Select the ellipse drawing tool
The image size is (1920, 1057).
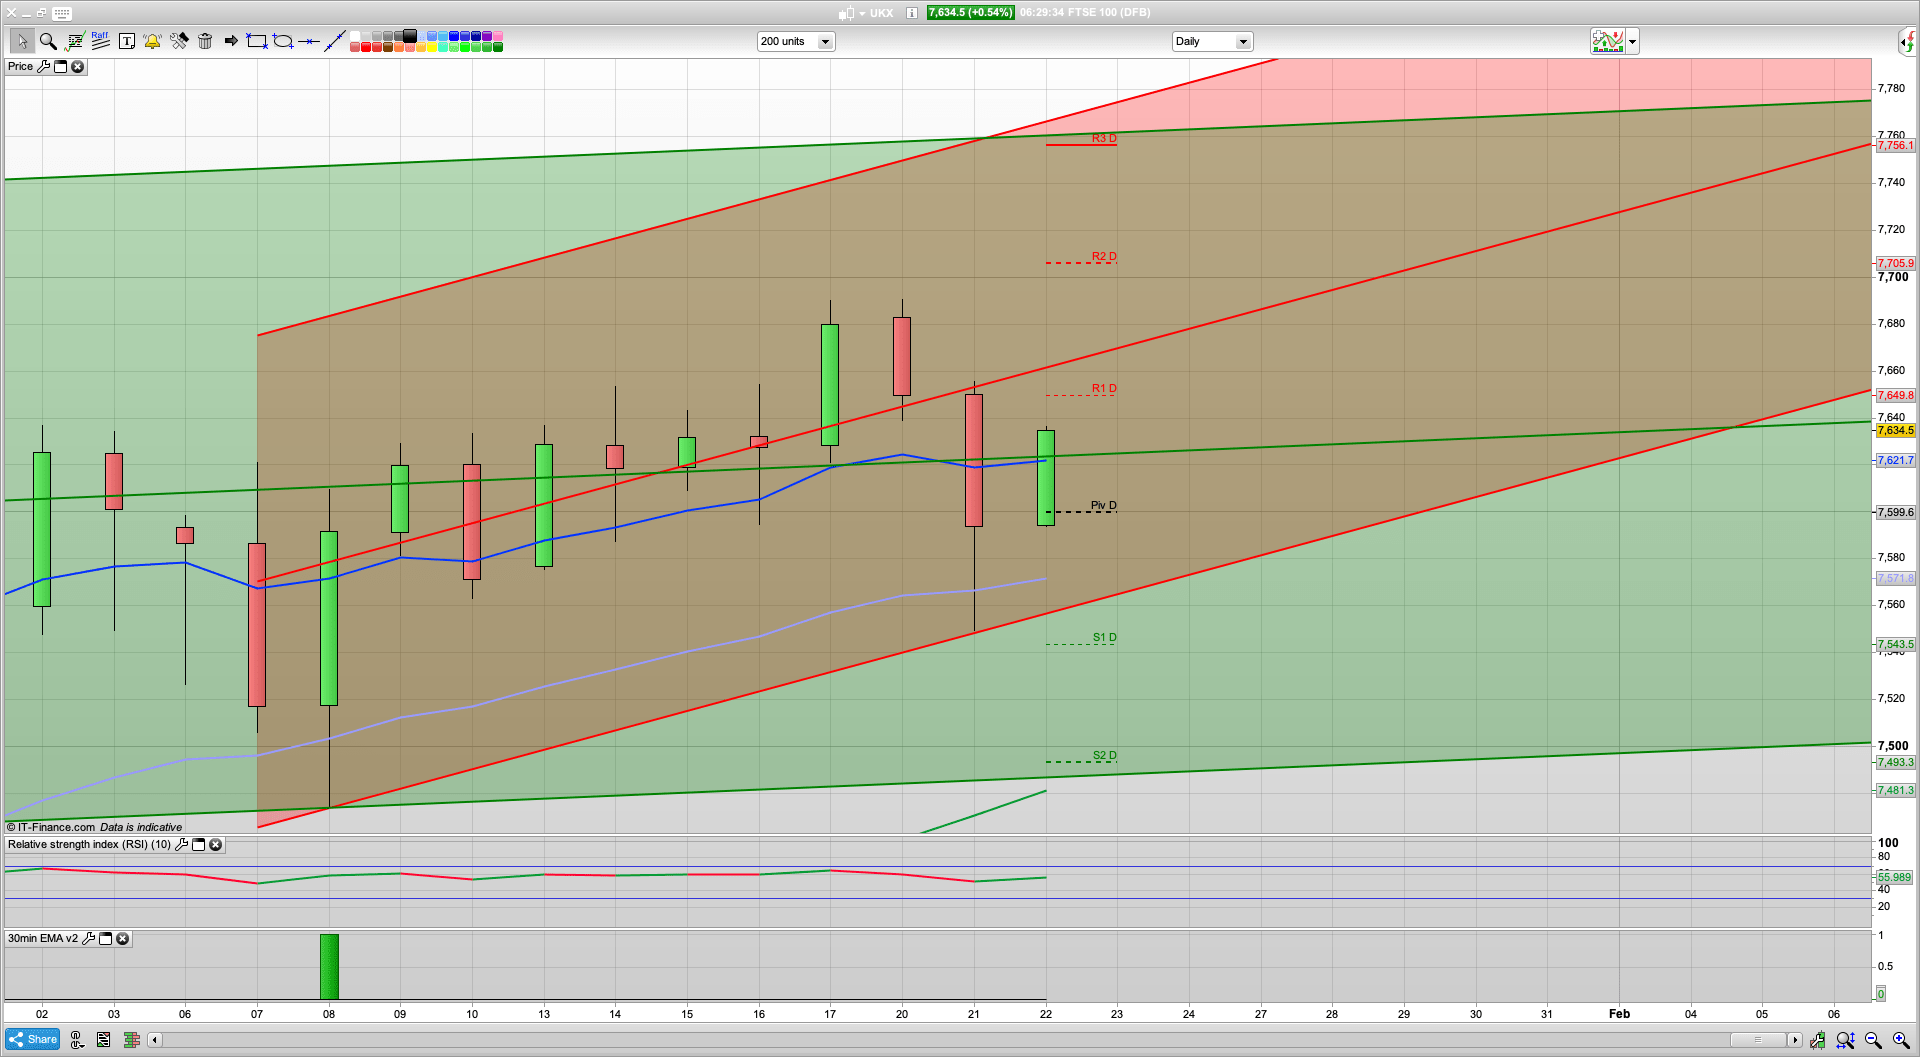coord(283,41)
